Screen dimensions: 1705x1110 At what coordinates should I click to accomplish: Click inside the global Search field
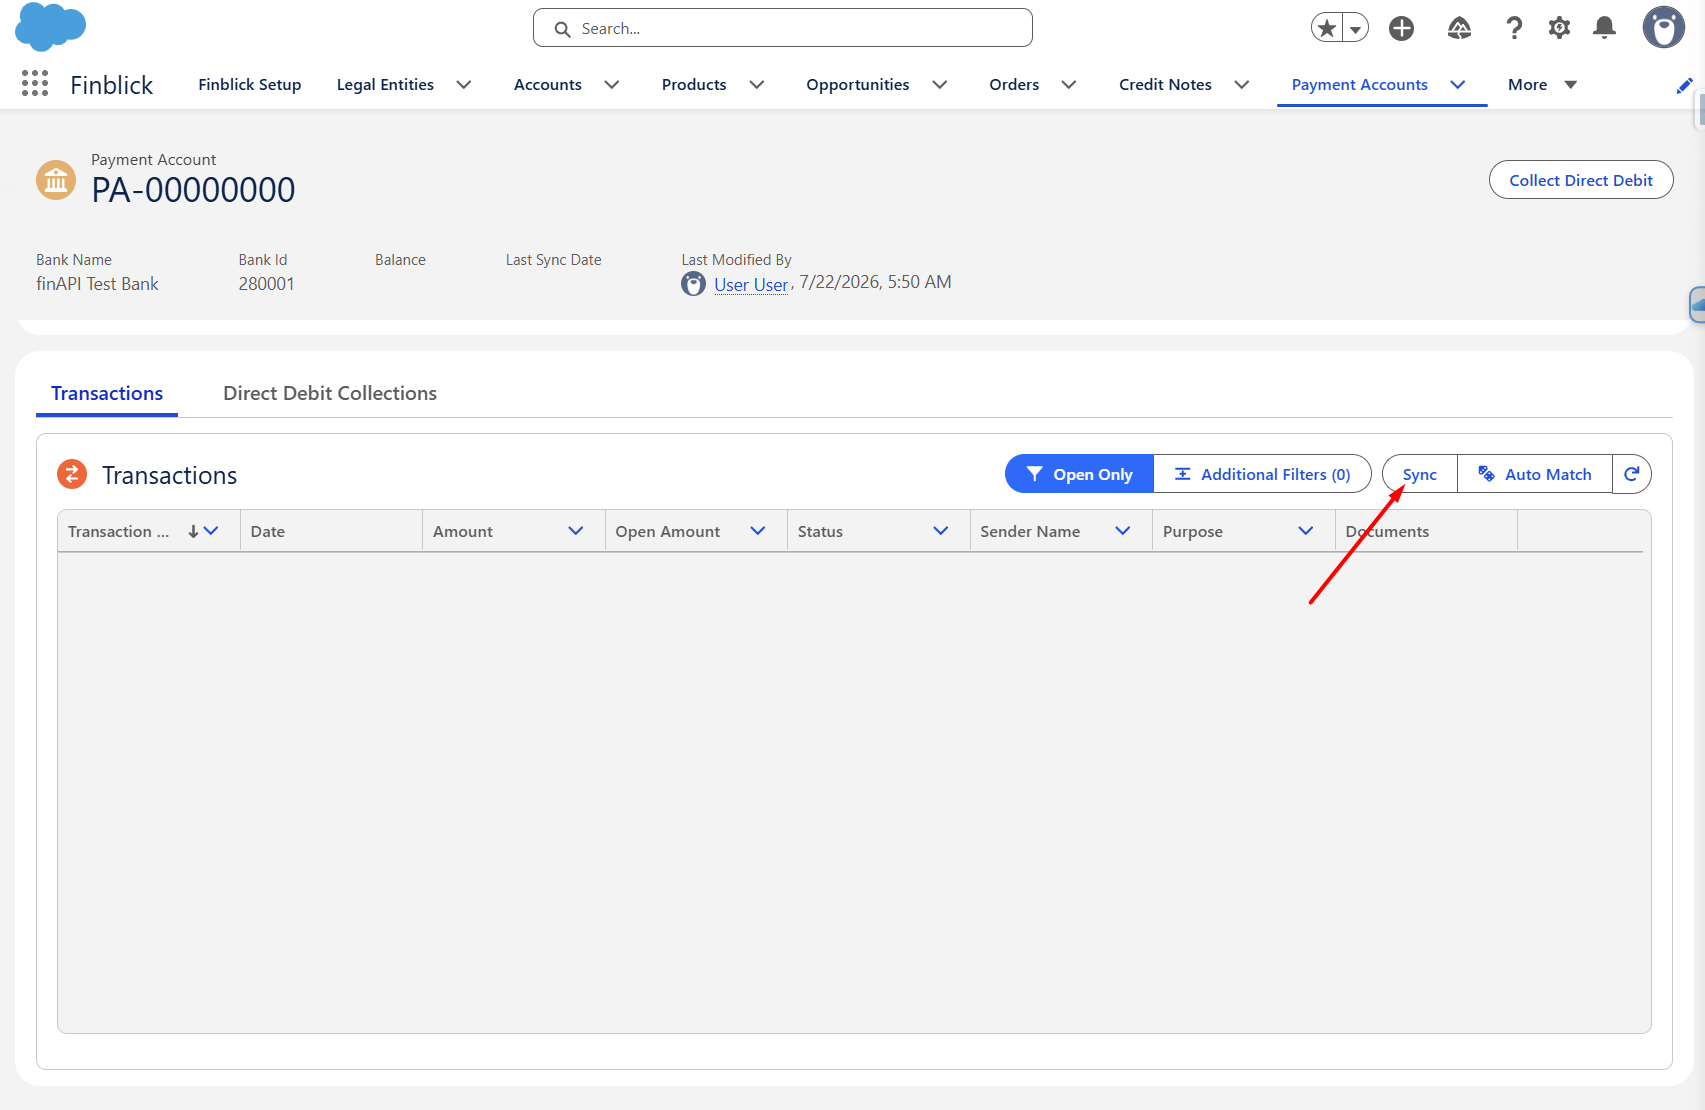[x=783, y=28]
